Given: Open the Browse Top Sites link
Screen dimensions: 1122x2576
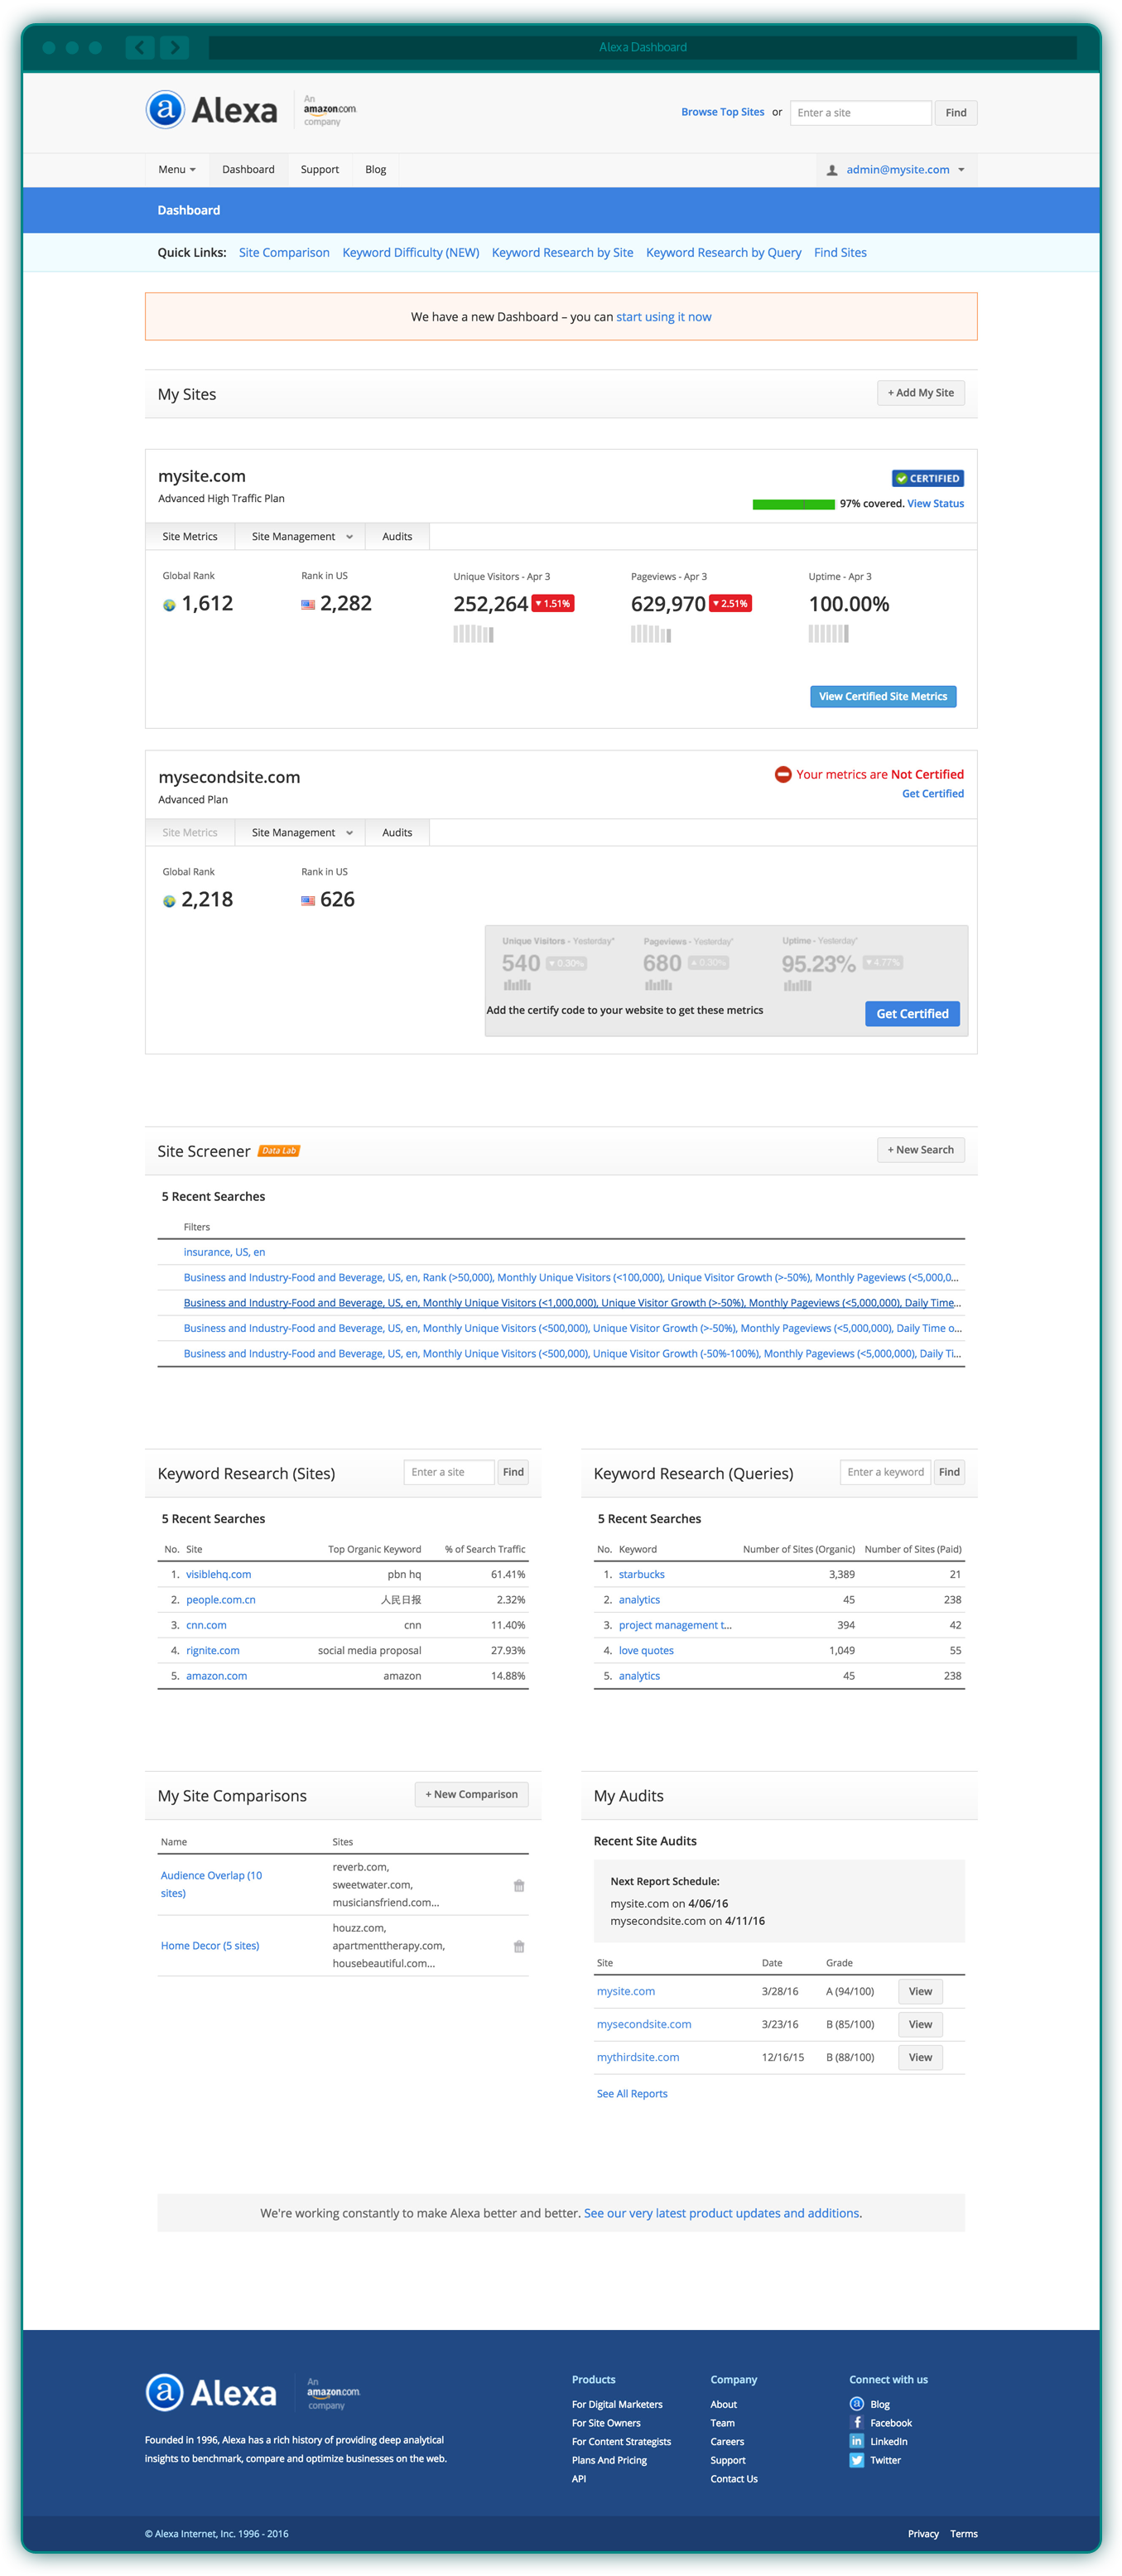Looking at the screenshot, I should point(723,112).
